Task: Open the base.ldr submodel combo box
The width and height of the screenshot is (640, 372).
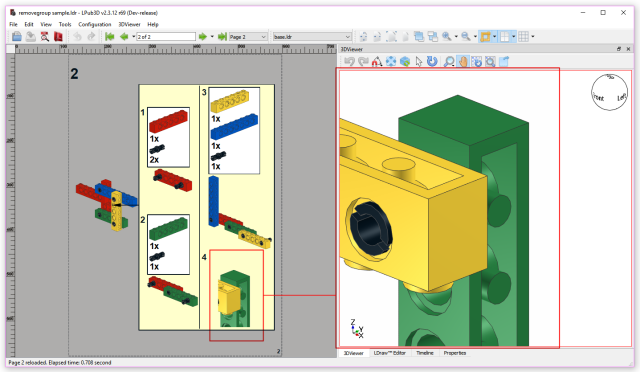Action: coord(312,37)
